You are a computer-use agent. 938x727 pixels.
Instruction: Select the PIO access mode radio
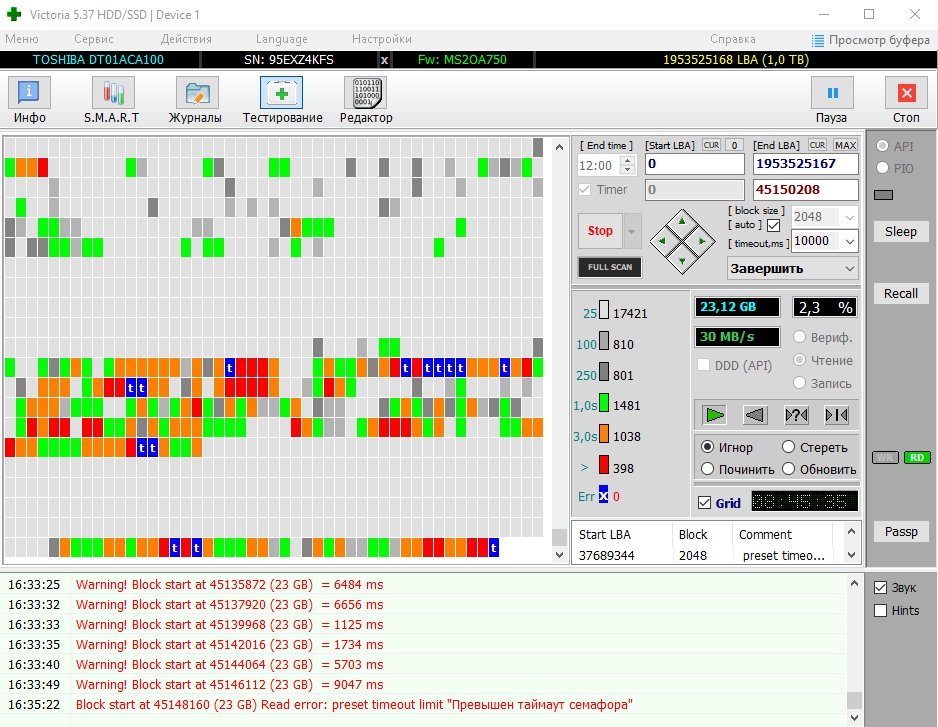coord(882,168)
